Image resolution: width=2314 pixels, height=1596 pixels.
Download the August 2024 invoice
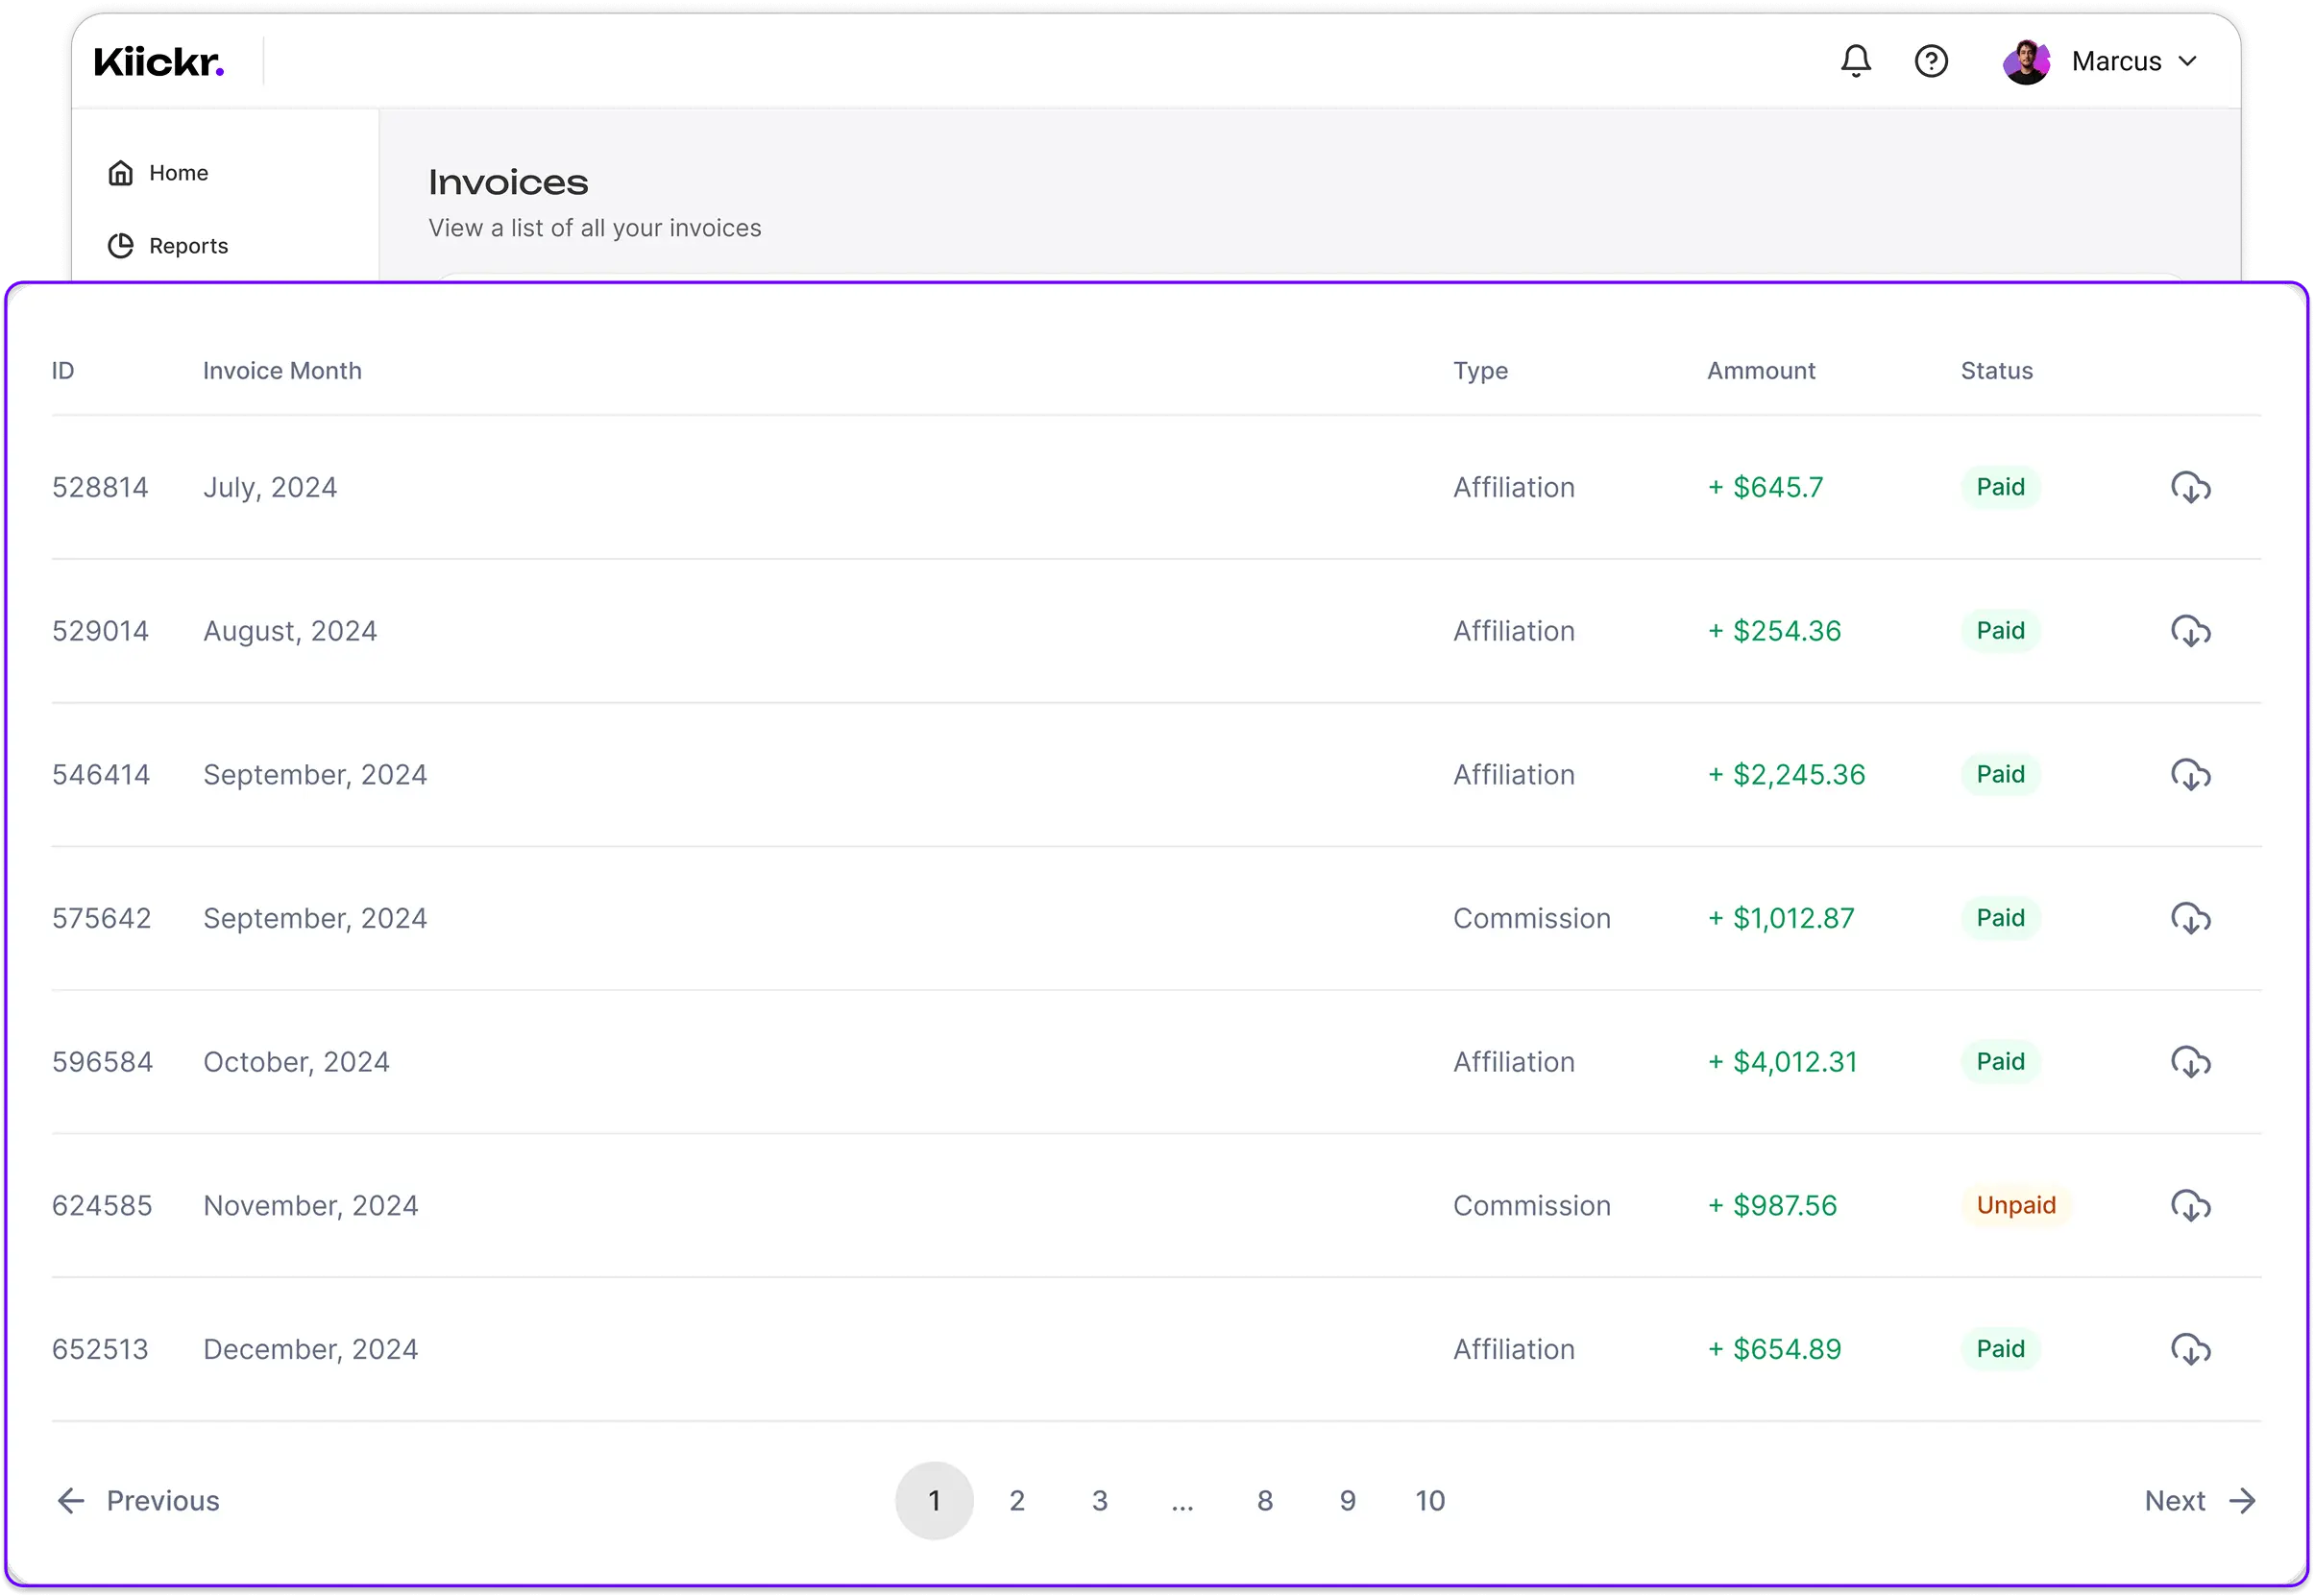(2191, 630)
